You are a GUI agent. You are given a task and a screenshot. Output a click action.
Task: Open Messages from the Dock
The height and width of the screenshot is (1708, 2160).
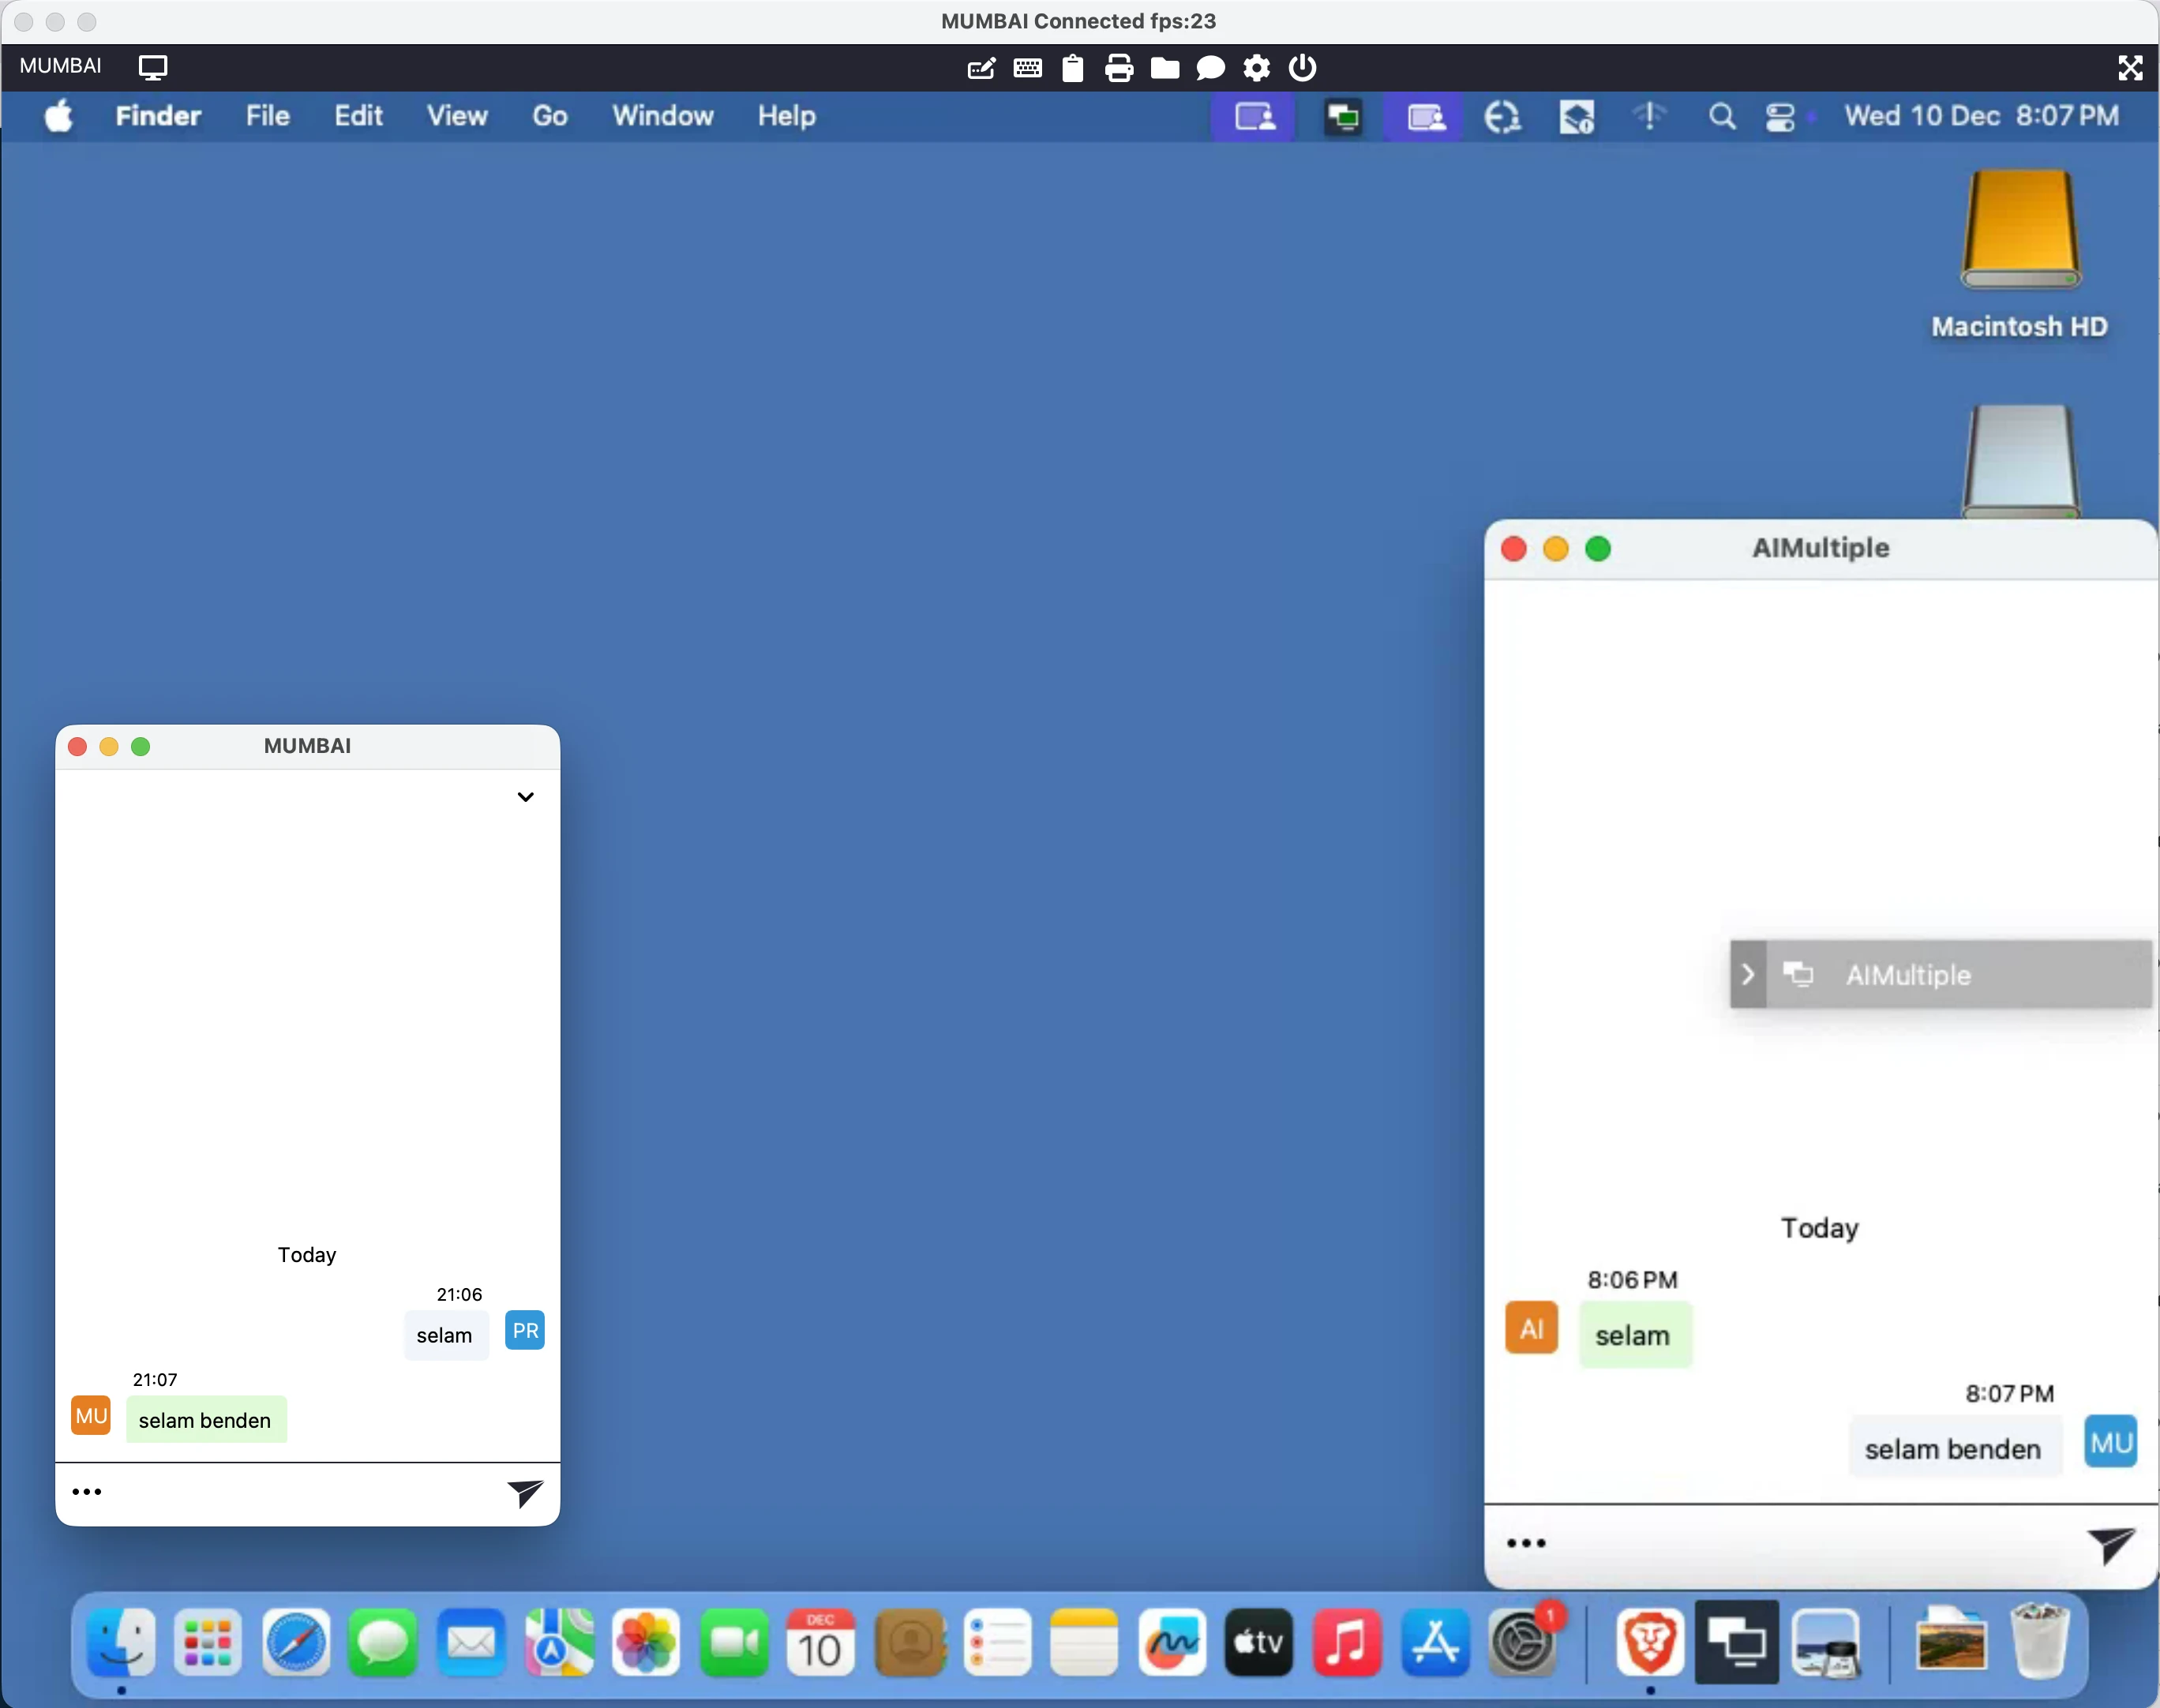point(384,1642)
